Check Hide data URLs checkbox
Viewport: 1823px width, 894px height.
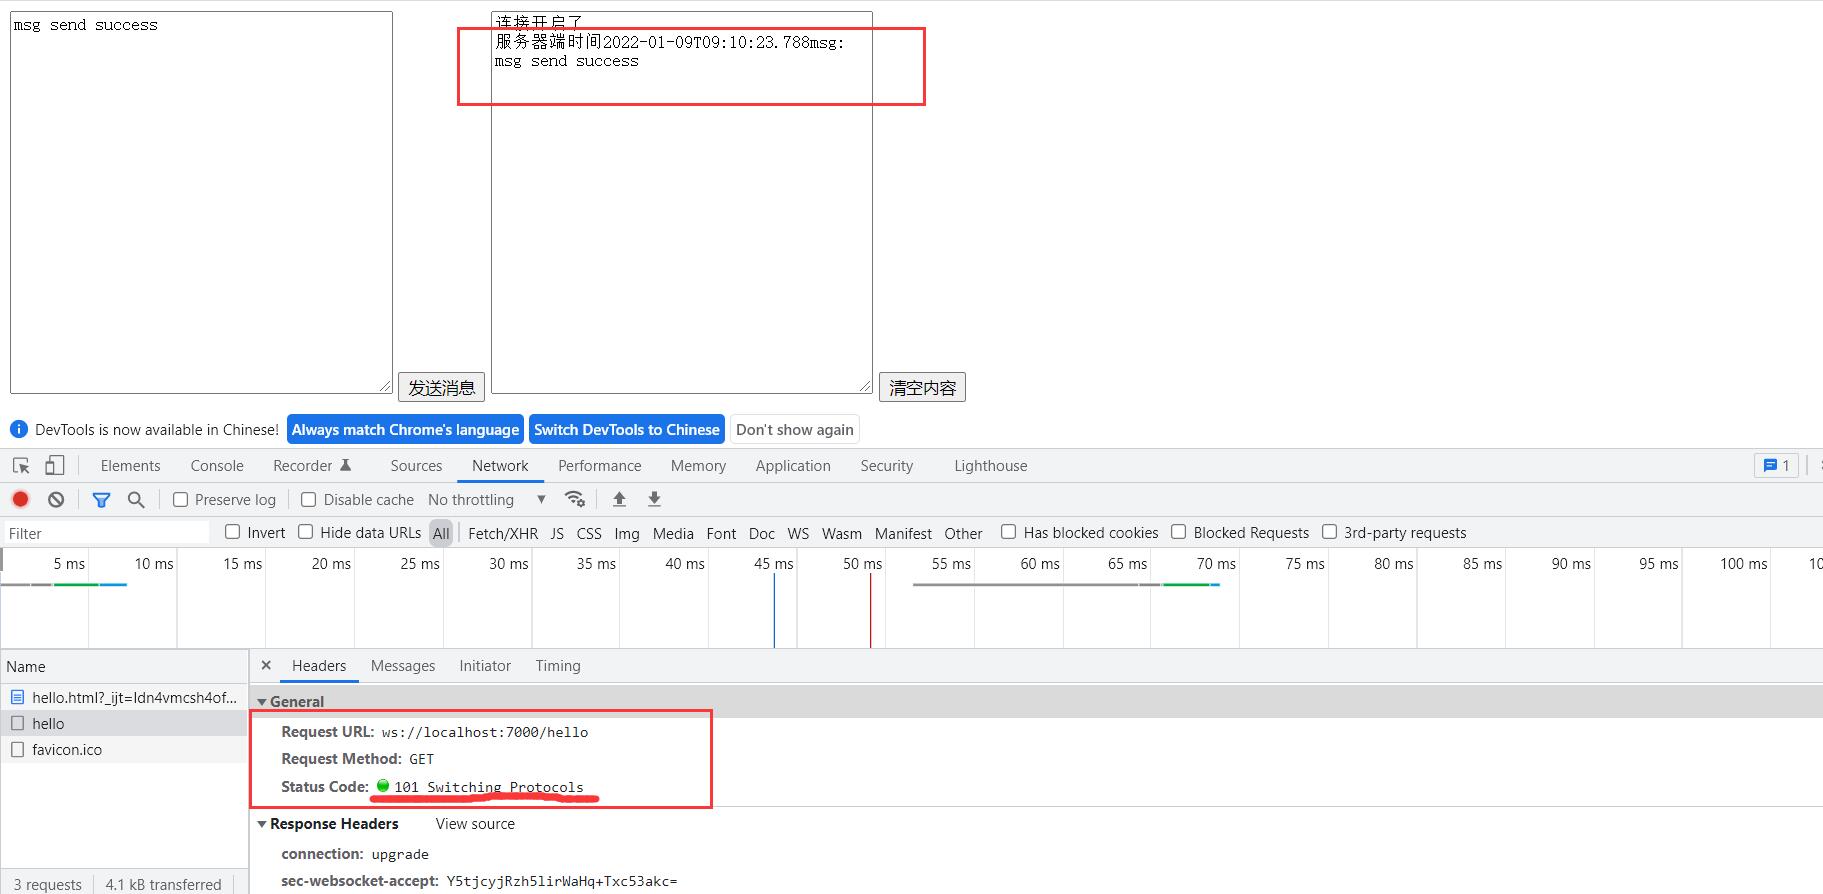click(306, 532)
